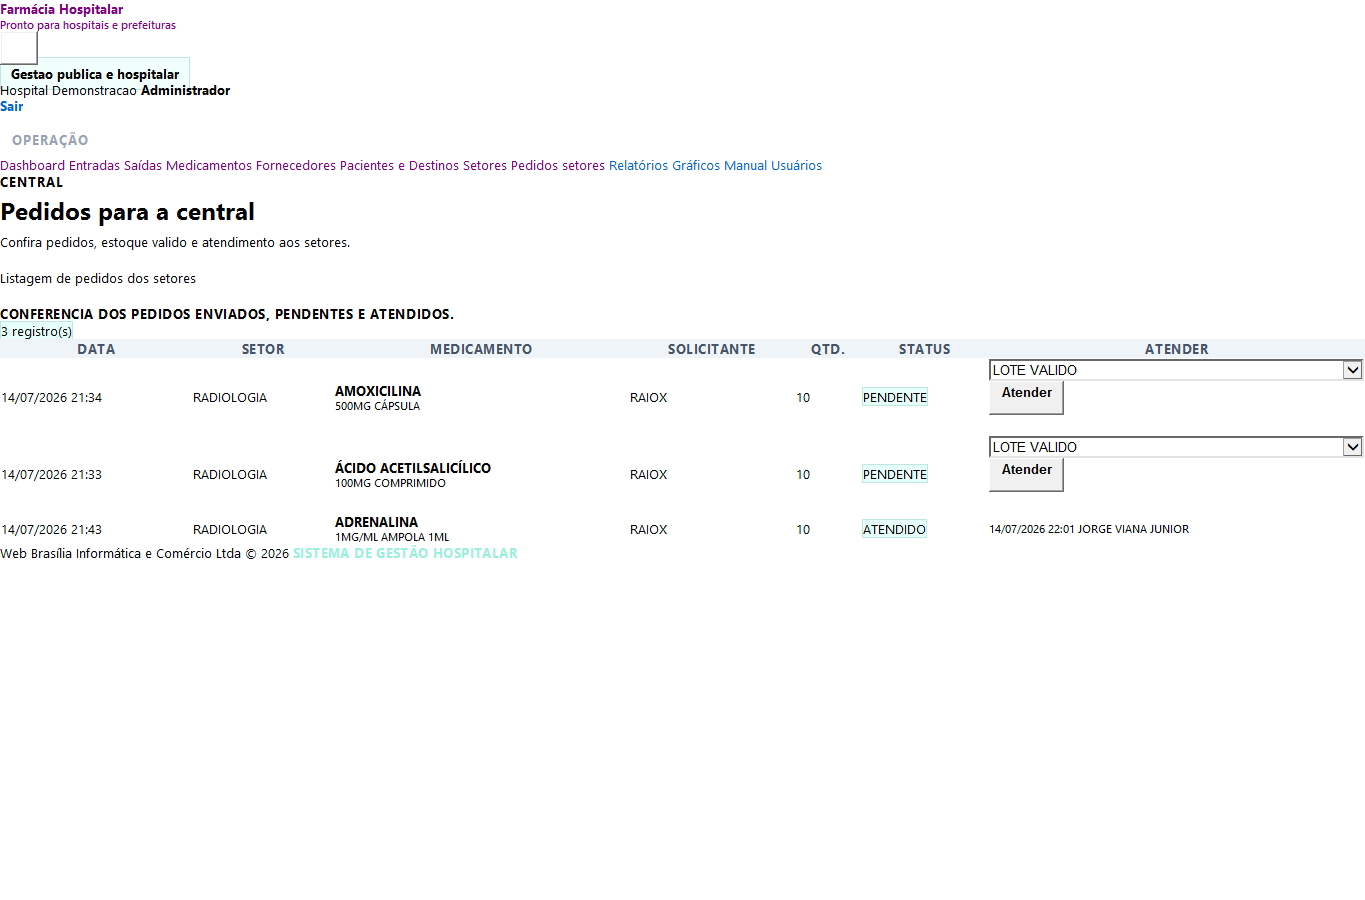Open Fornecedores page
1365x900 pixels.
pos(296,166)
